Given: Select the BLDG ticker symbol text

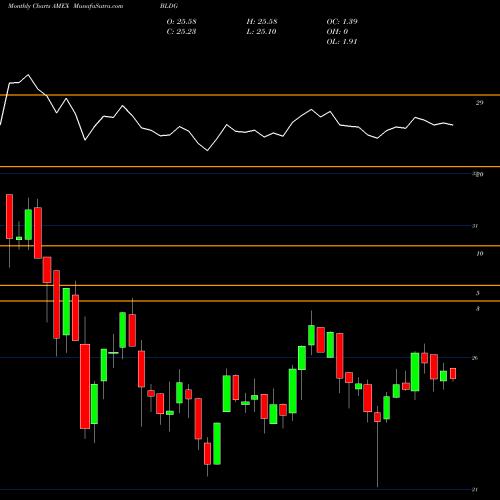Looking at the screenshot, I should point(169,6).
